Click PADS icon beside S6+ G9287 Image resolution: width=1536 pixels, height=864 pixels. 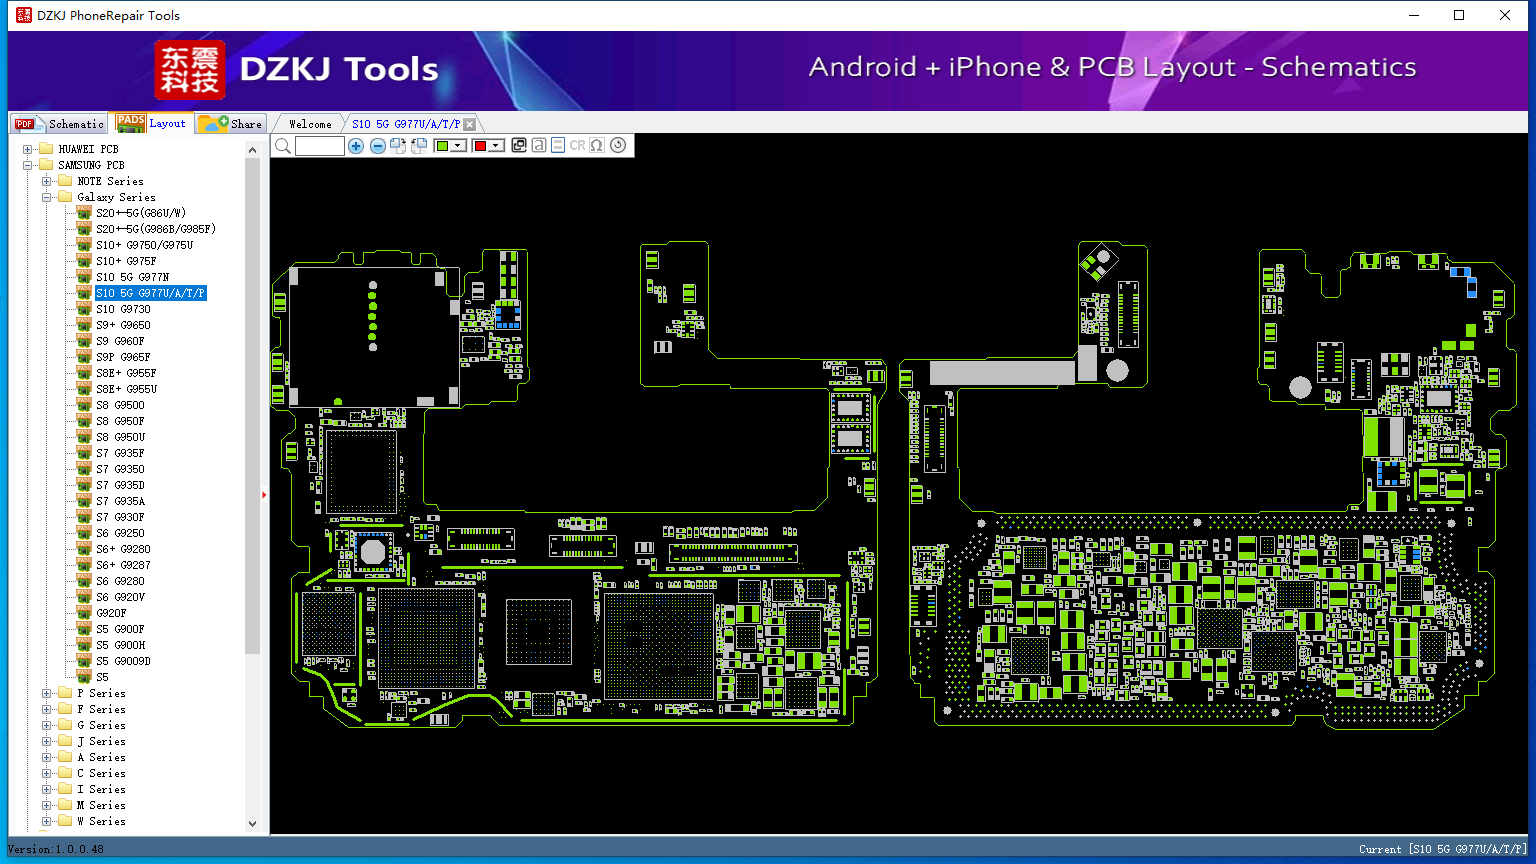(84, 565)
